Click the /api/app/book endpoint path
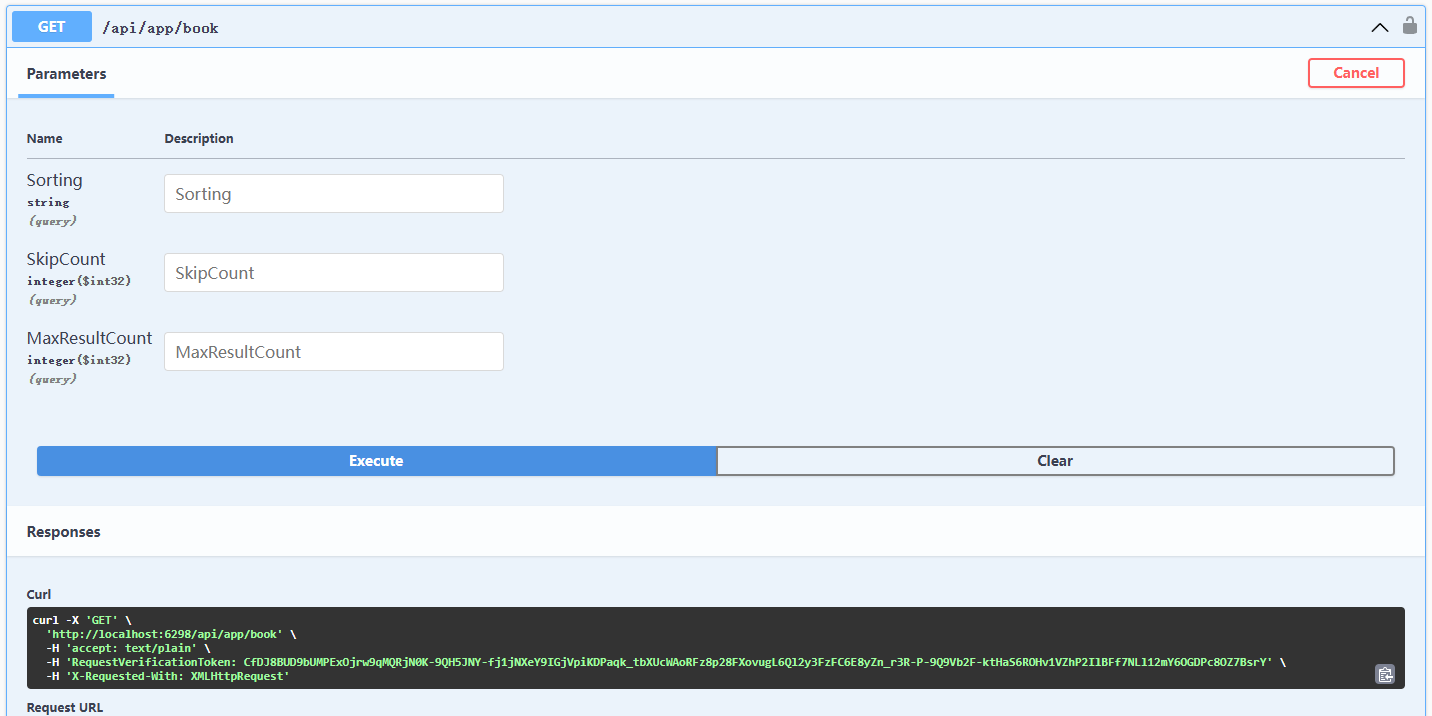This screenshot has width=1432, height=716. (160, 28)
